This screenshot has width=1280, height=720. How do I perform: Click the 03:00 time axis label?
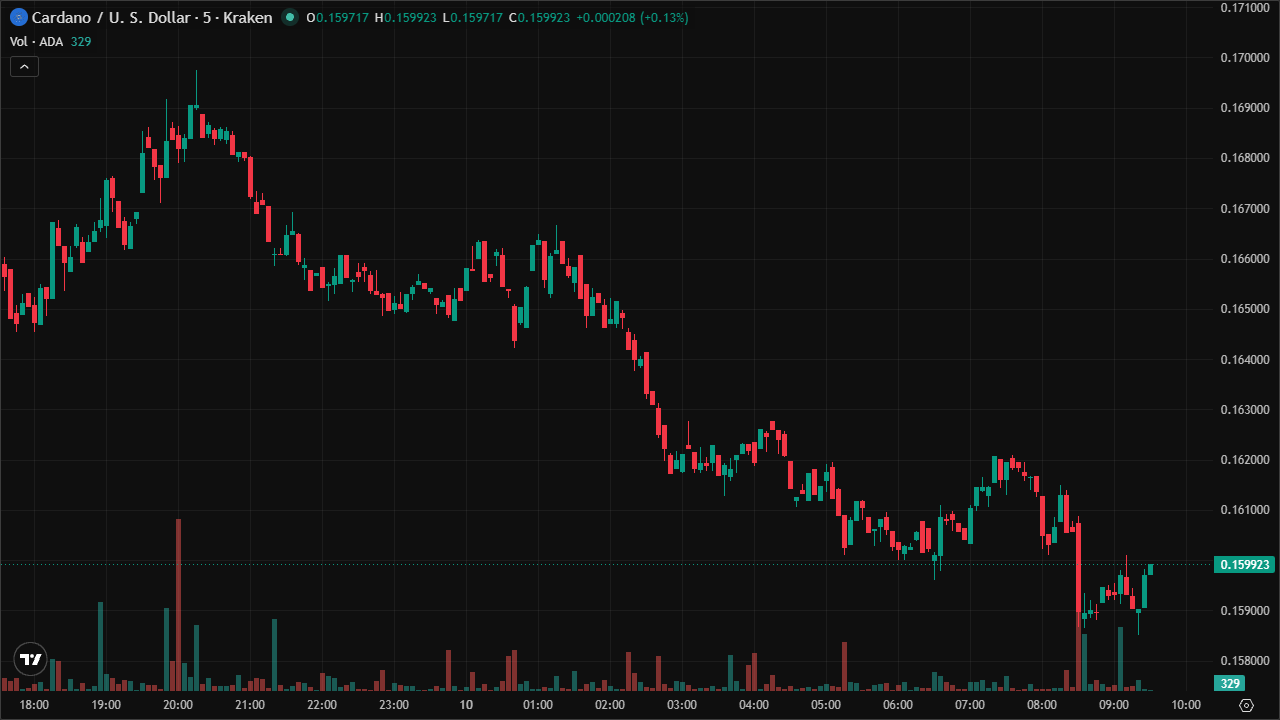point(682,705)
